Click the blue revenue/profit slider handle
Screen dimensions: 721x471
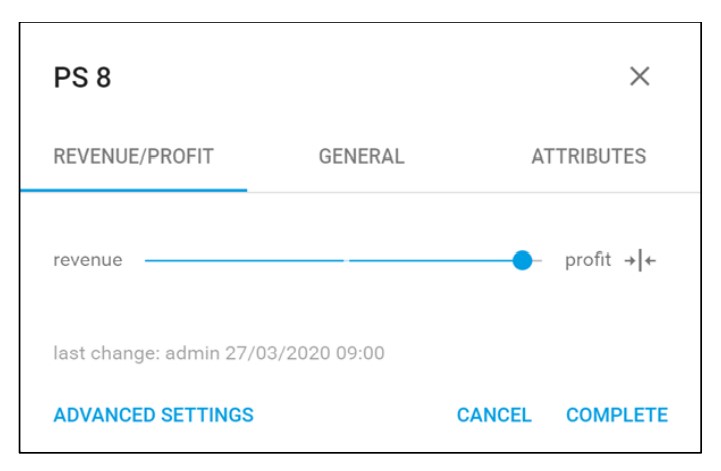click(x=522, y=260)
